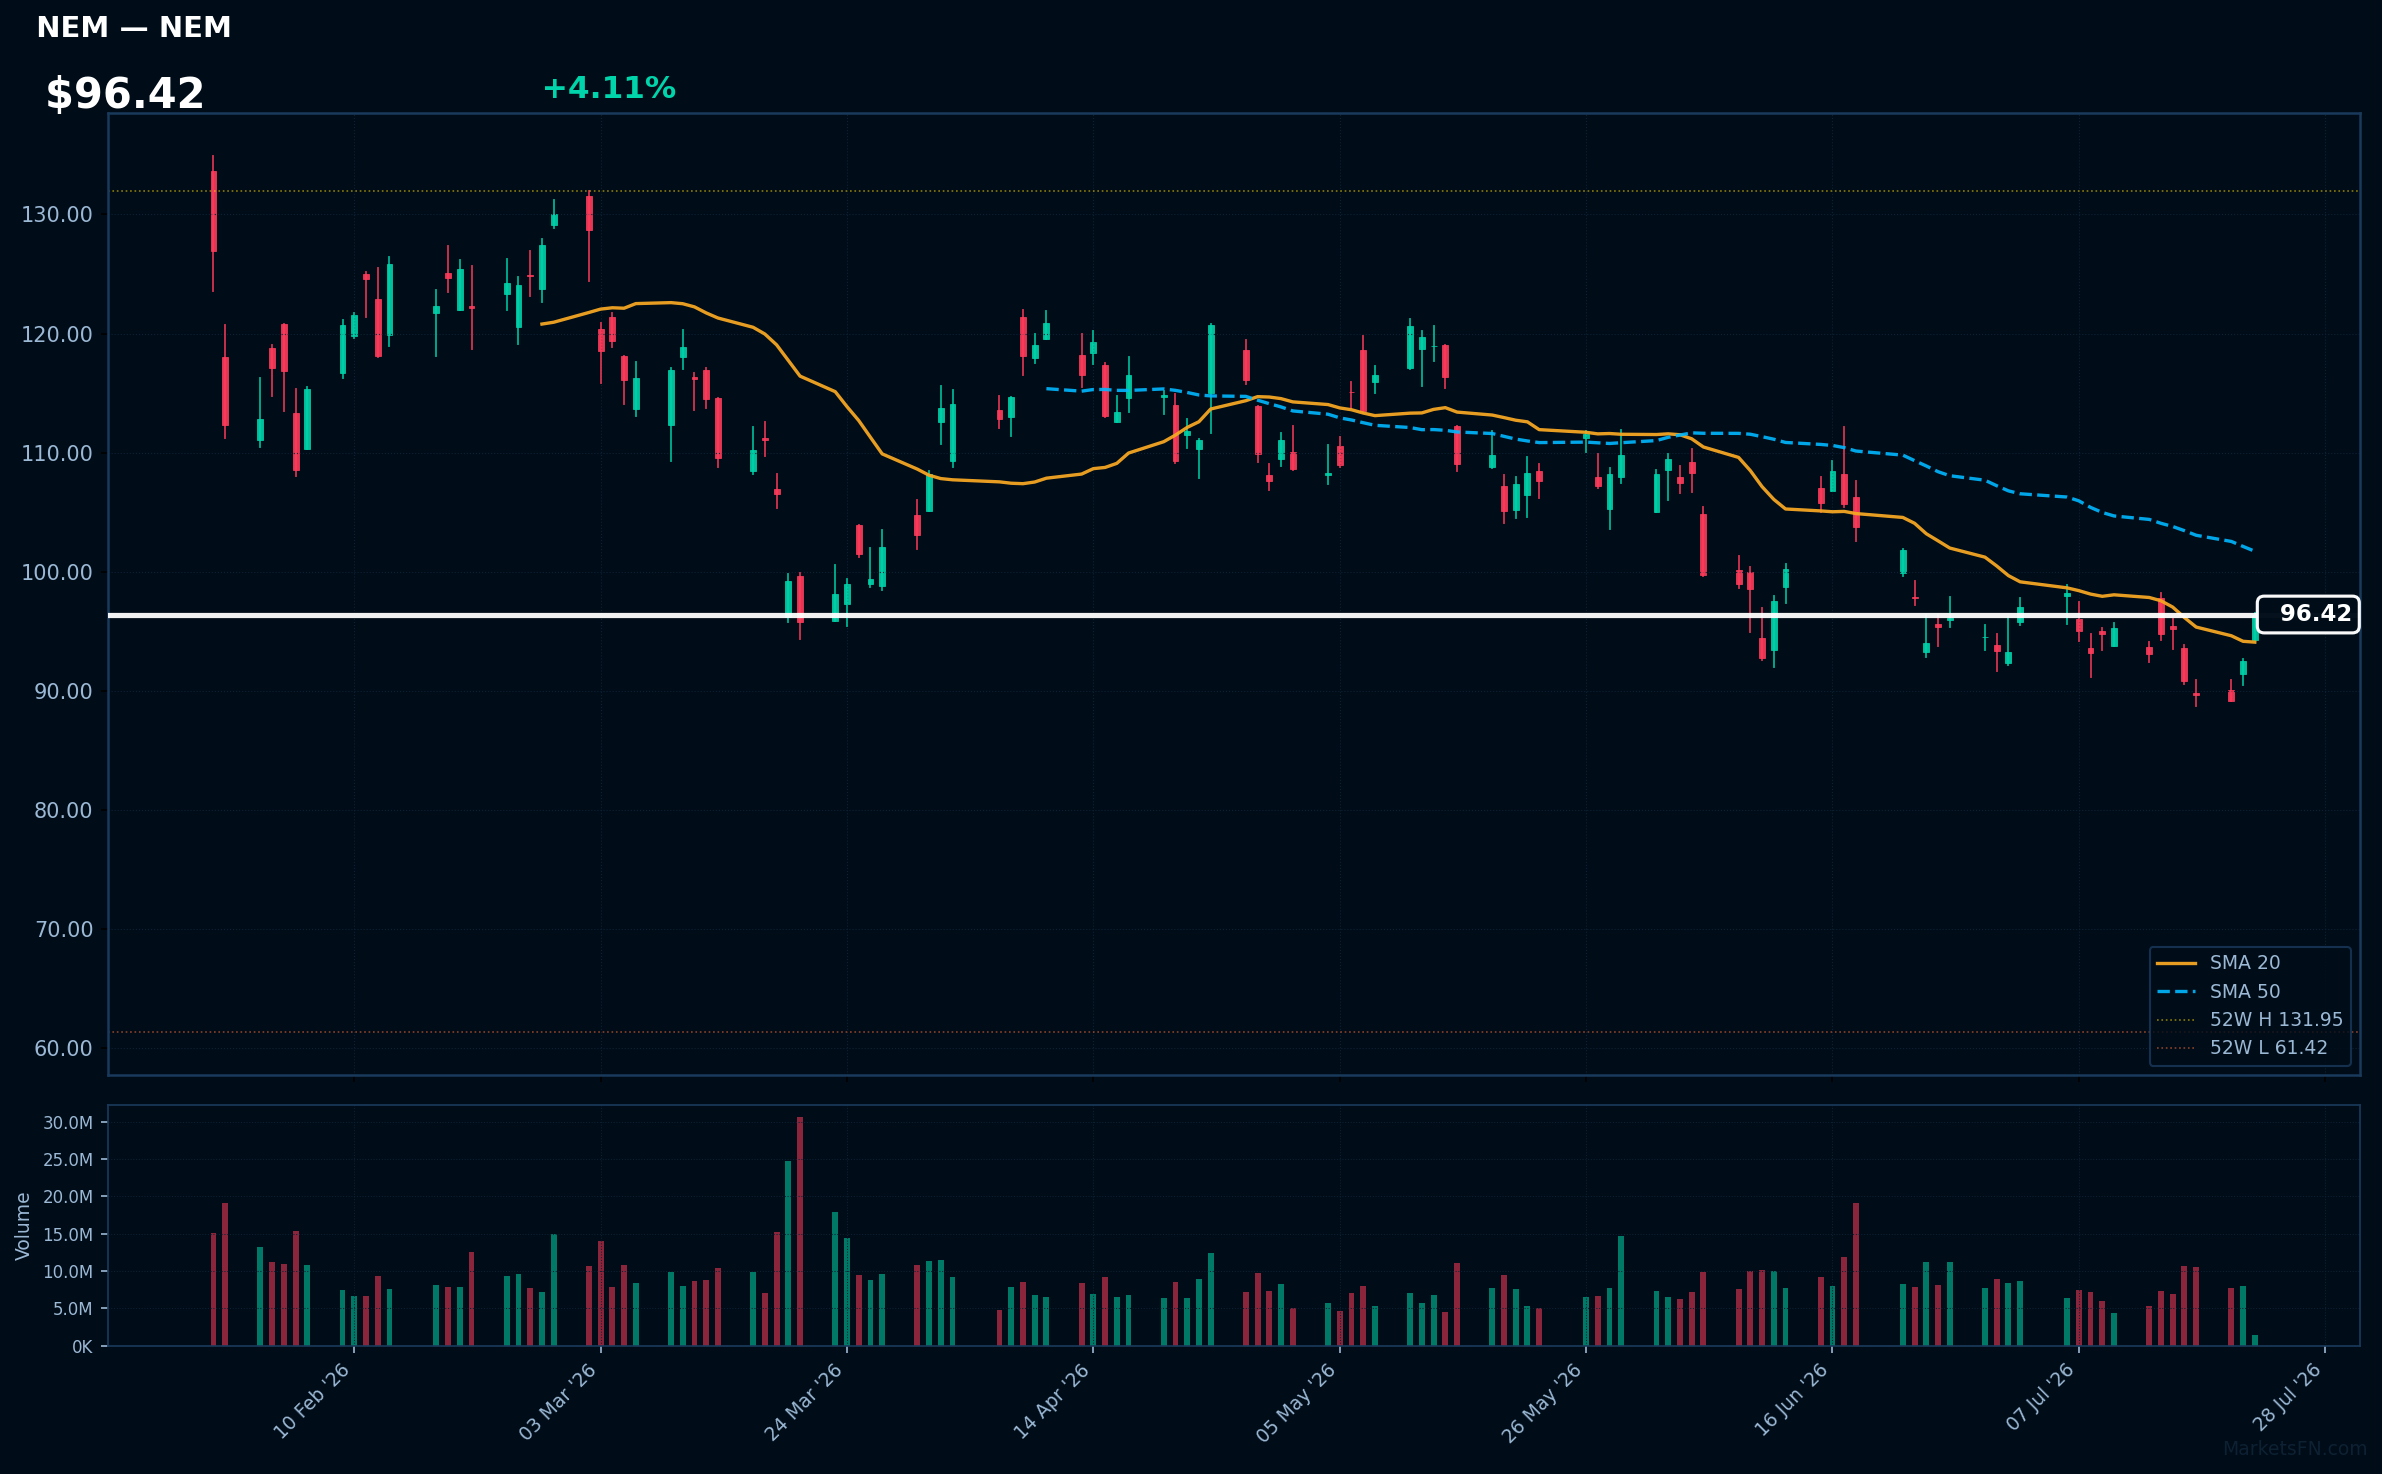Click the tallest bar in the volume chart
This screenshot has height=1474, width=2382.
(x=800, y=1231)
